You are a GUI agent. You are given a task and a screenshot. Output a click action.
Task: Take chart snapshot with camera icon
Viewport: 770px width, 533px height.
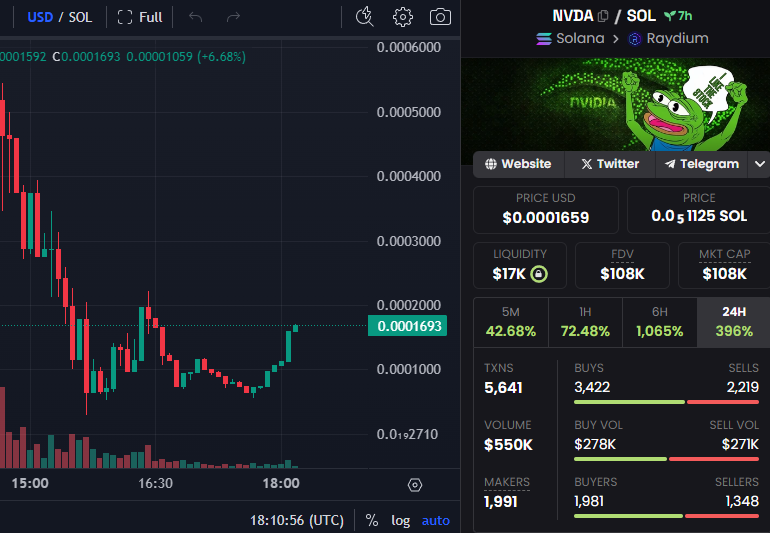(440, 17)
